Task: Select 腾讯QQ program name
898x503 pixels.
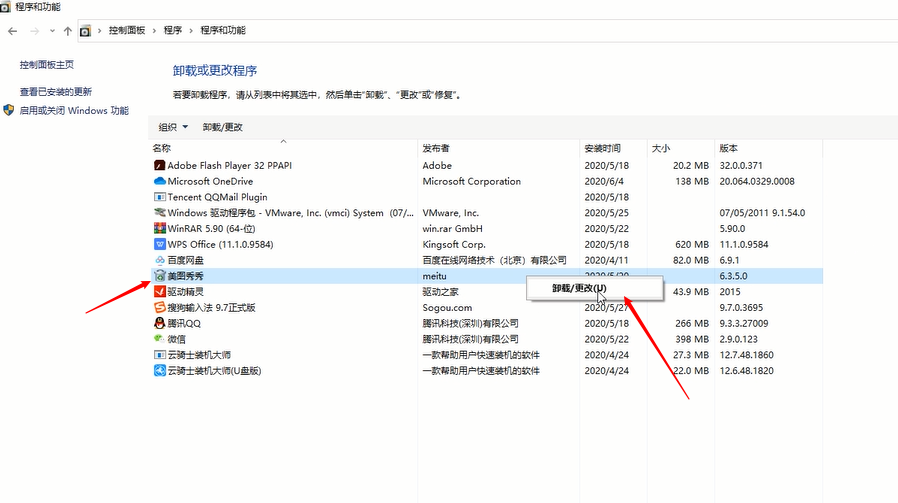Action: [x=184, y=324]
